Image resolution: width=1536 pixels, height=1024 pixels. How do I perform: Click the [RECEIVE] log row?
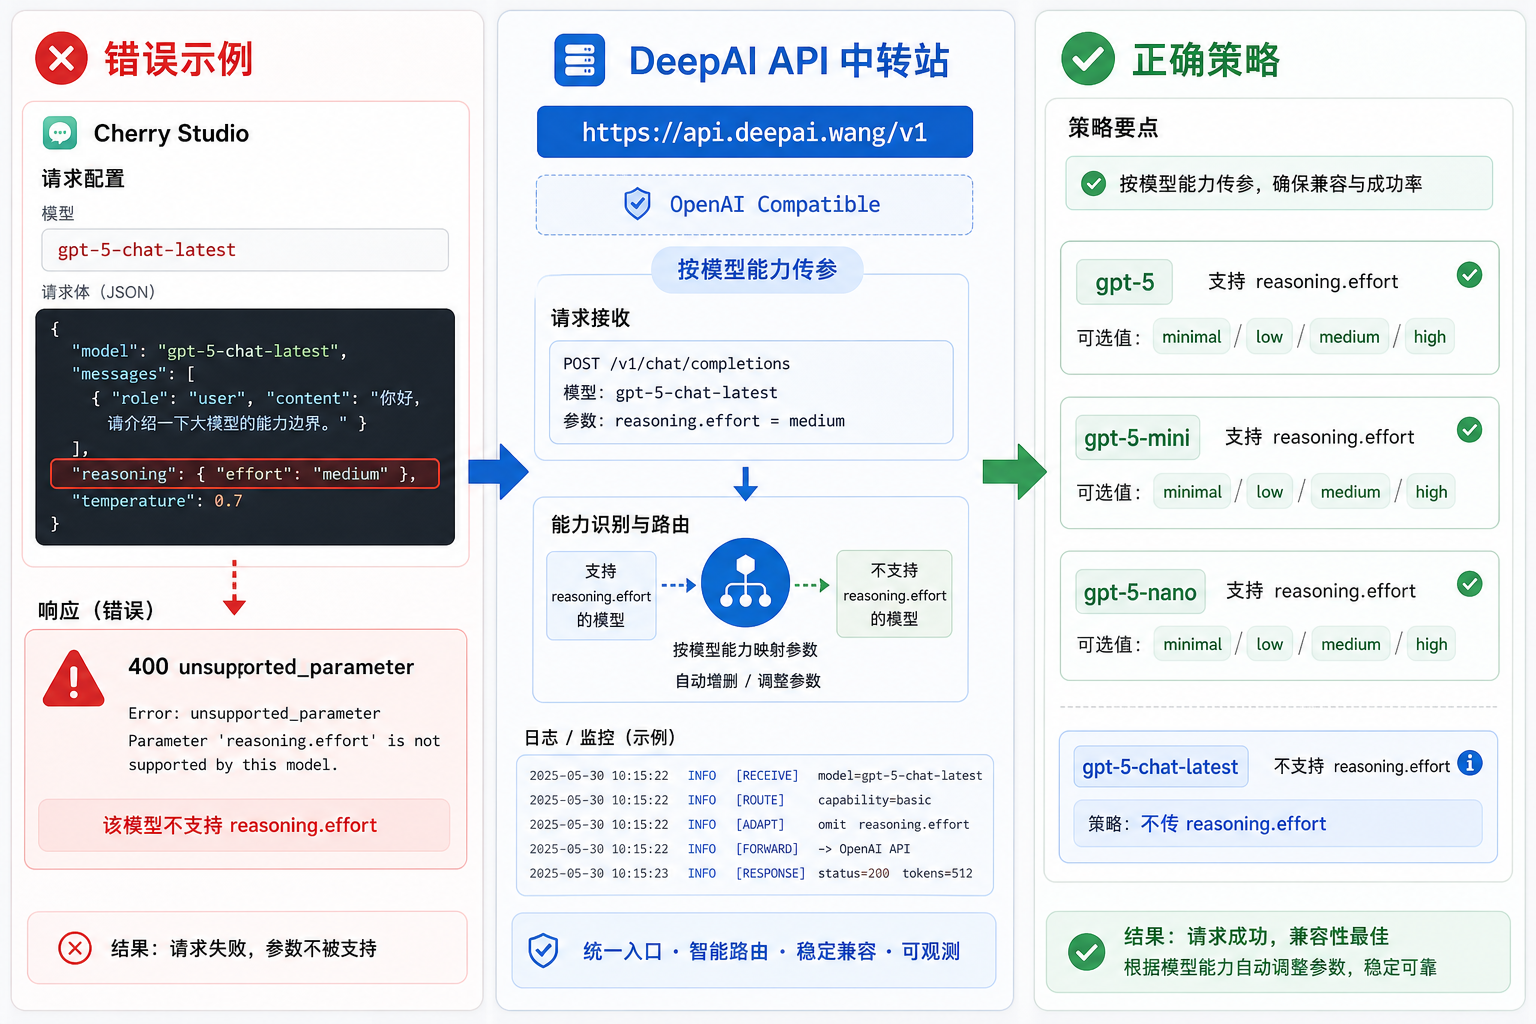(755, 776)
